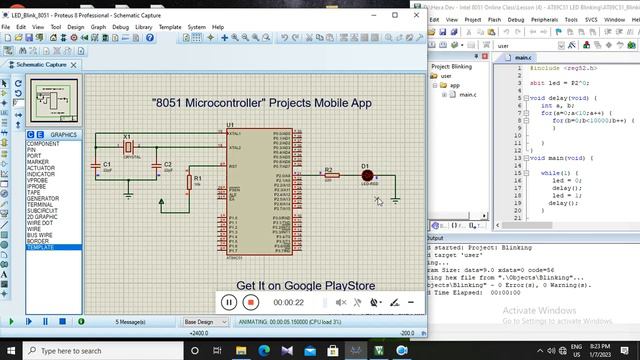Viewport: 640px width, 360px height.
Task: Click the Rotate Clockwise icon
Action: click(x=18, y=83)
